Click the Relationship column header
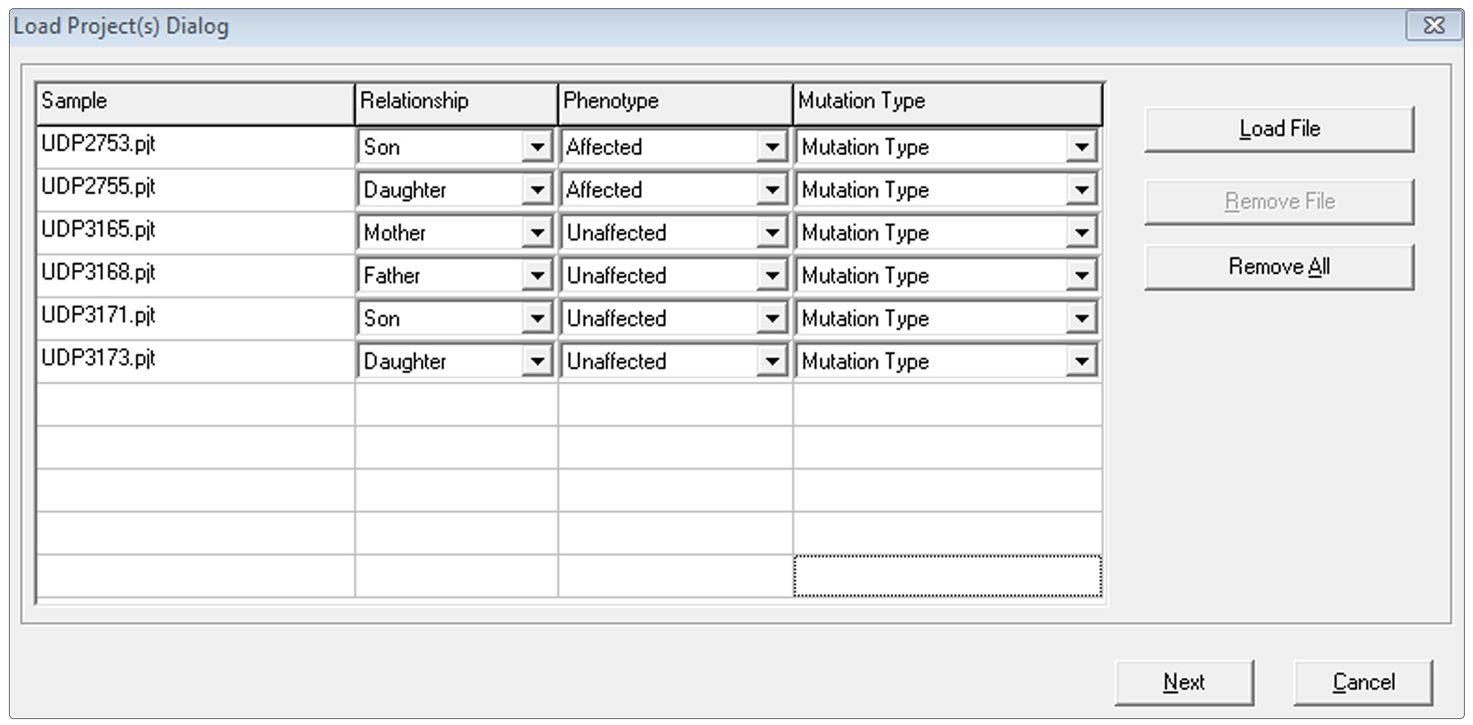The width and height of the screenshot is (1473, 725). [457, 103]
